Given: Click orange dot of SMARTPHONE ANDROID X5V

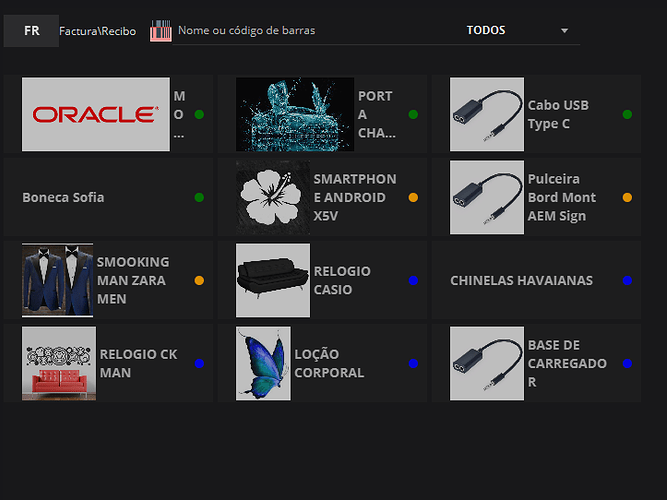Looking at the screenshot, I should [x=413, y=197].
